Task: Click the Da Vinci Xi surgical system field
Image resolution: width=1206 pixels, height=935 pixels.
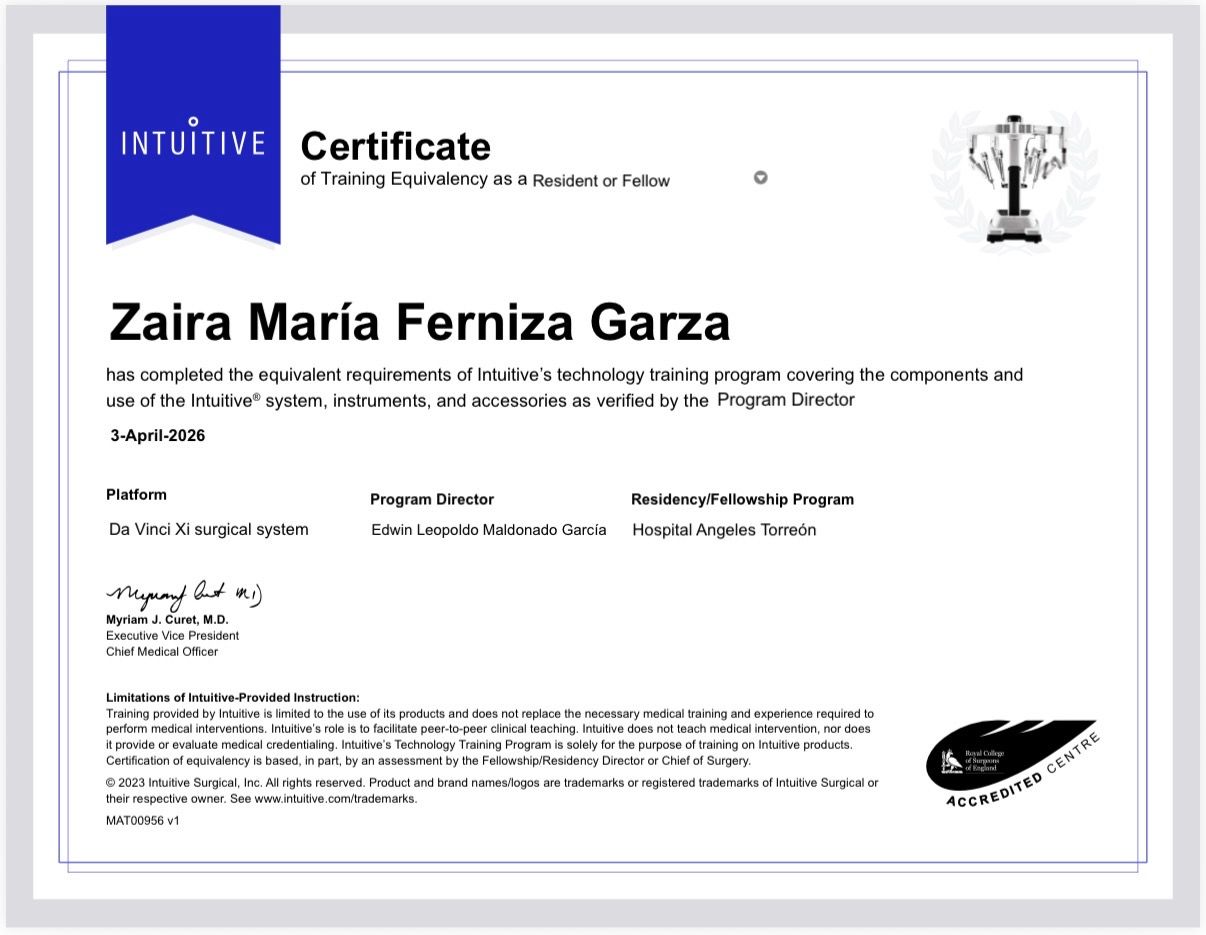Action: (209, 530)
